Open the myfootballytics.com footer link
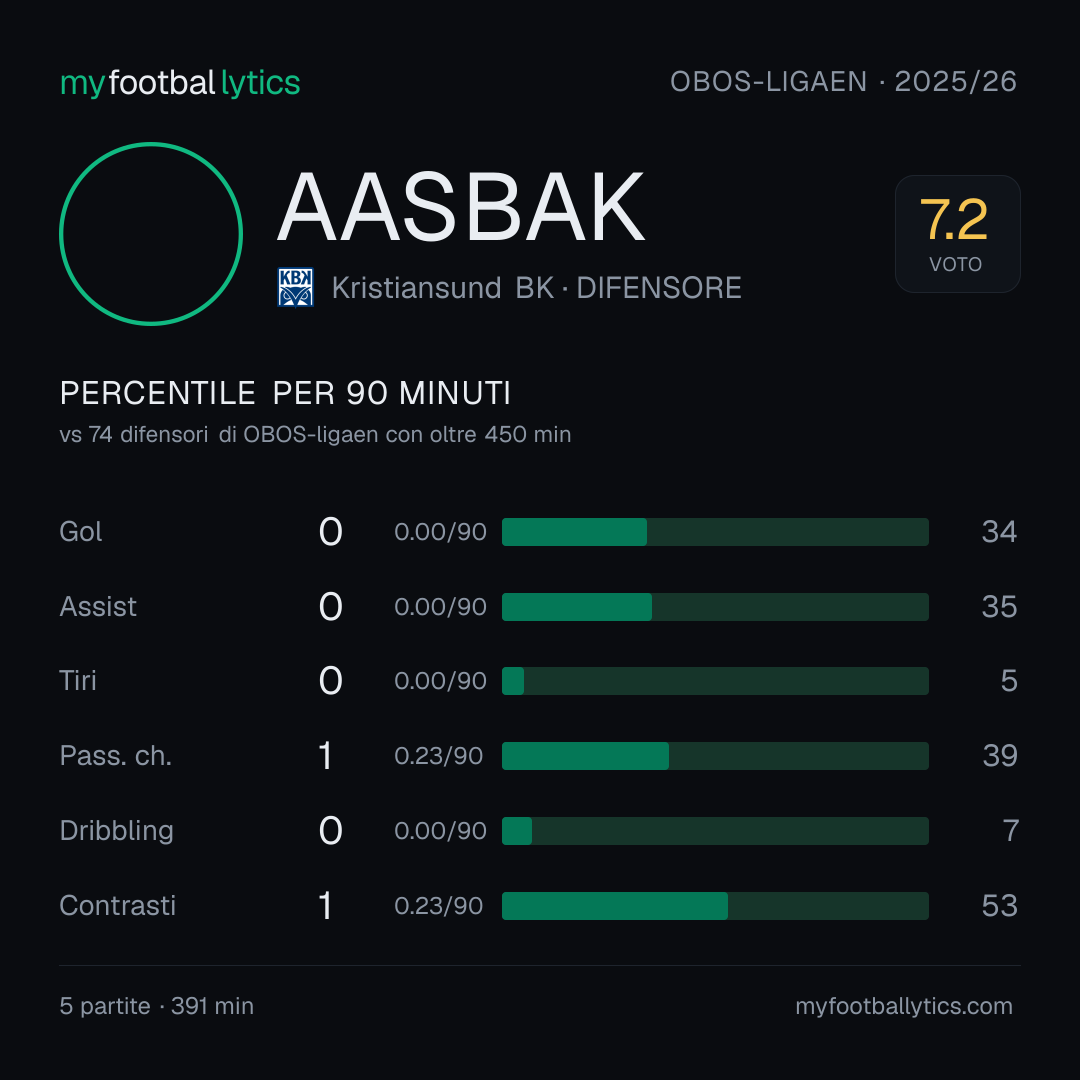This screenshot has width=1080, height=1080. 904,1006
